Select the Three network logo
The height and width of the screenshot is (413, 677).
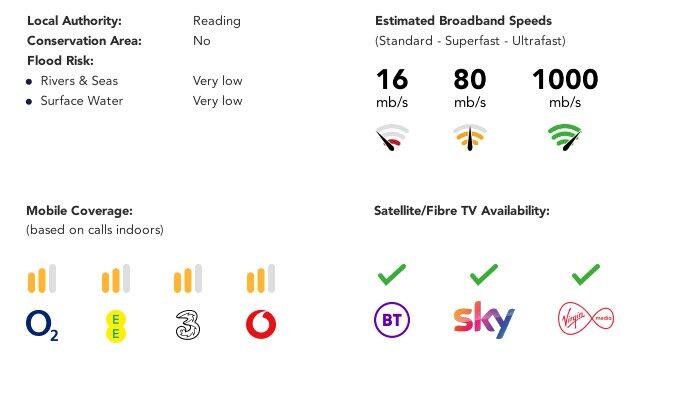[188, 325]
